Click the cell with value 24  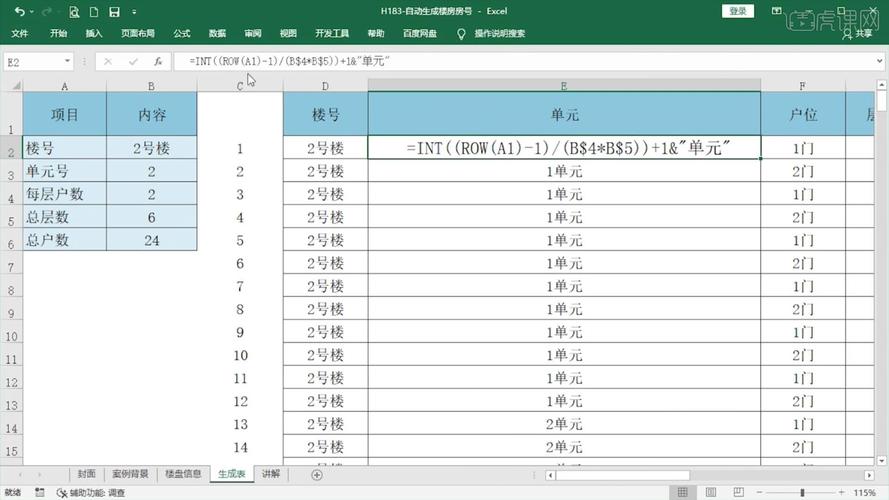point(151,240)
